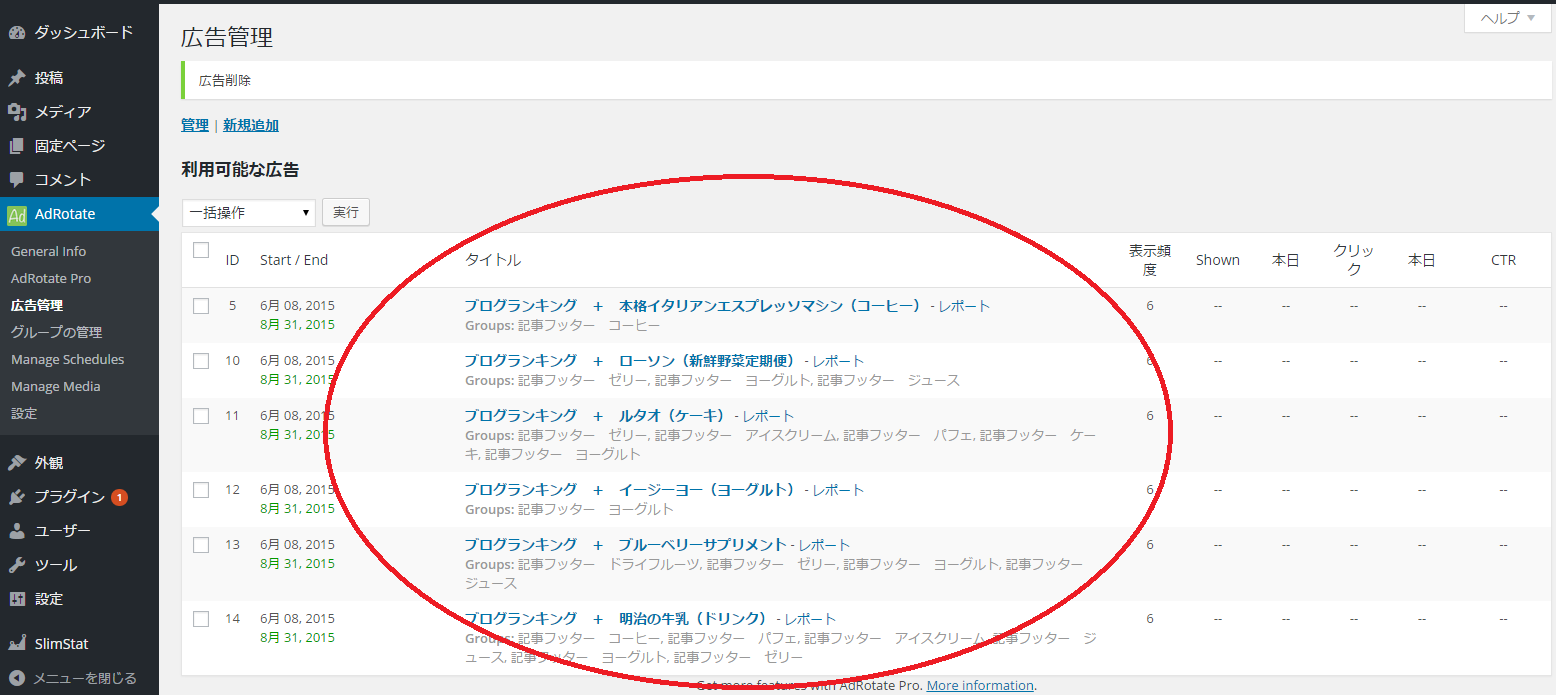Open General Info submenu item
The width and height of the screenshot is (1556, 695).
(x=48, y=251)
